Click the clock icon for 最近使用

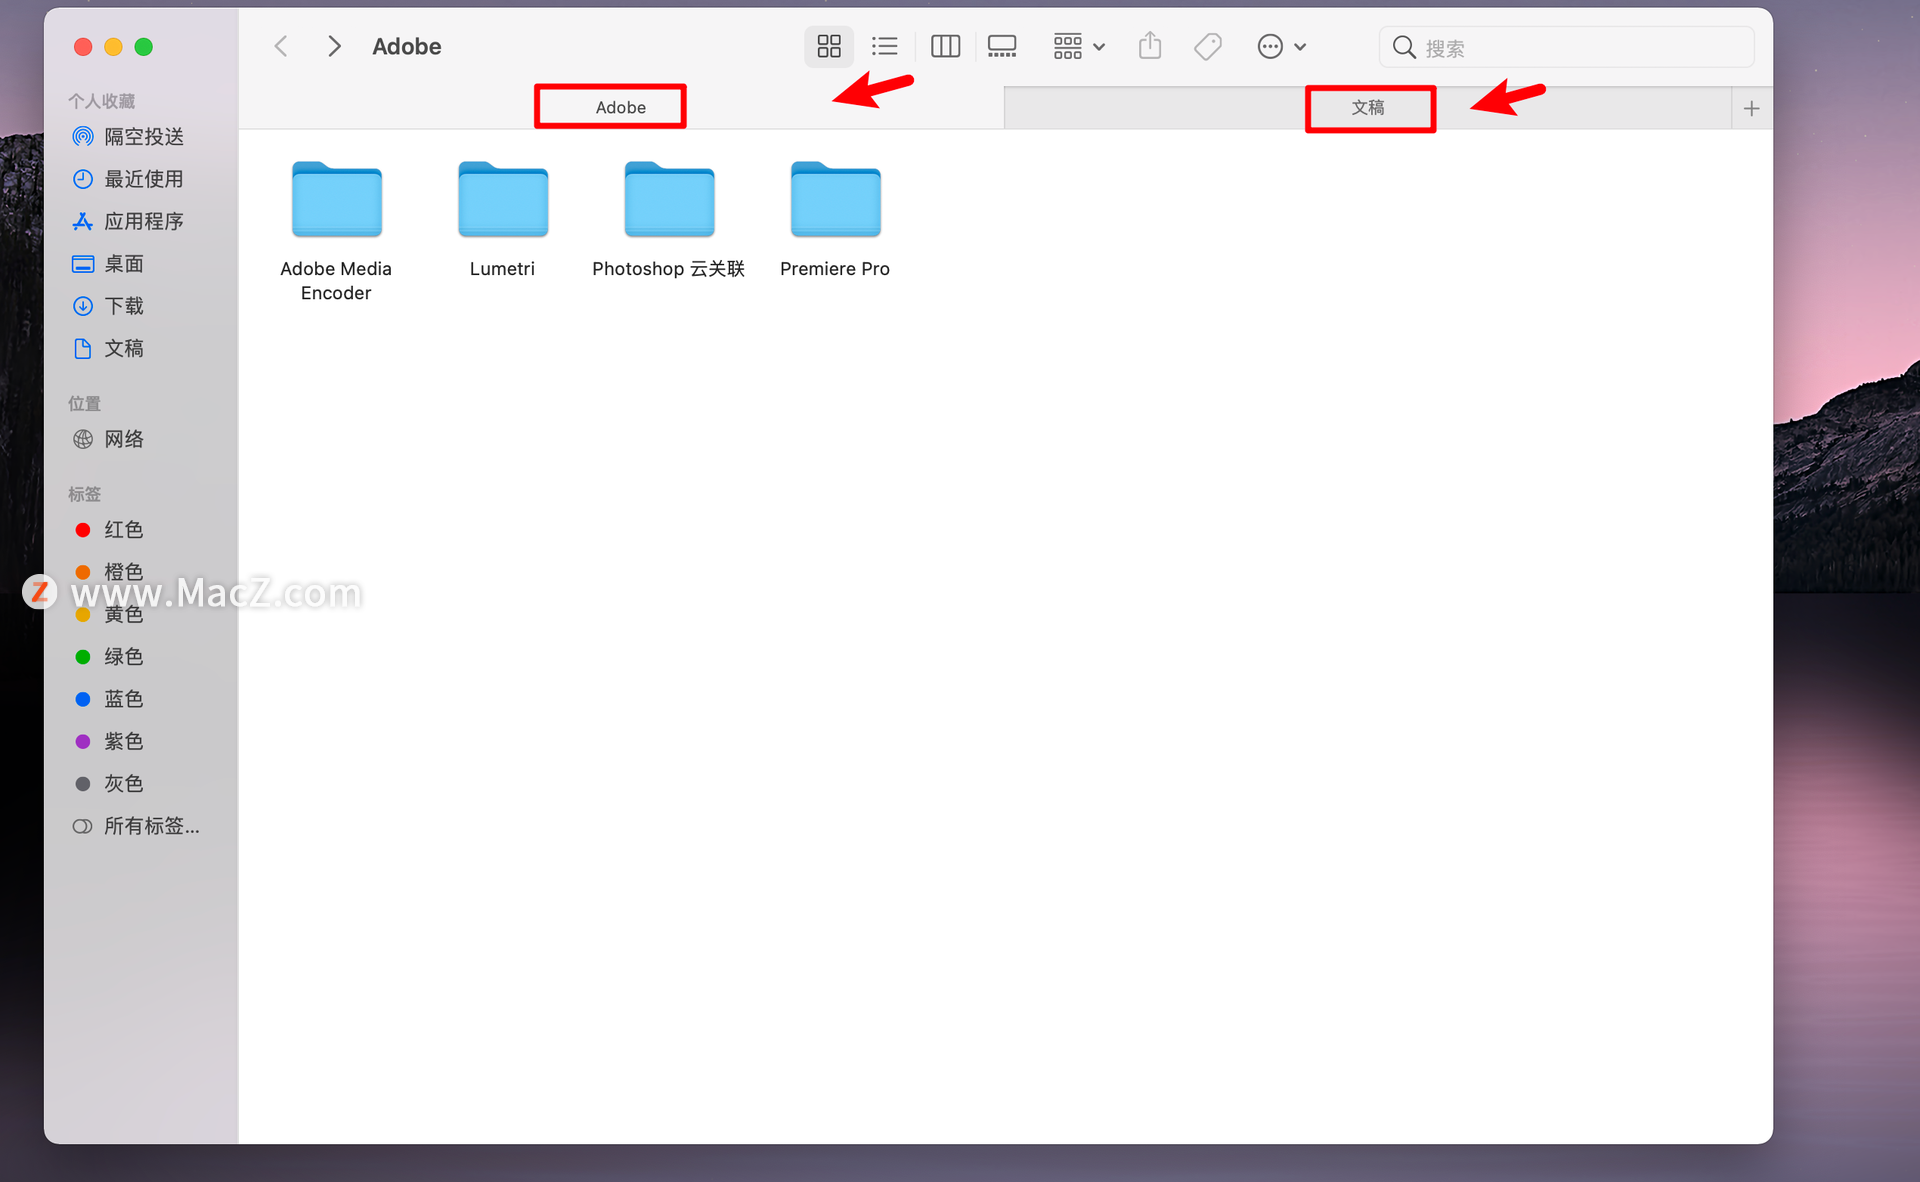(x=83, y=179)
